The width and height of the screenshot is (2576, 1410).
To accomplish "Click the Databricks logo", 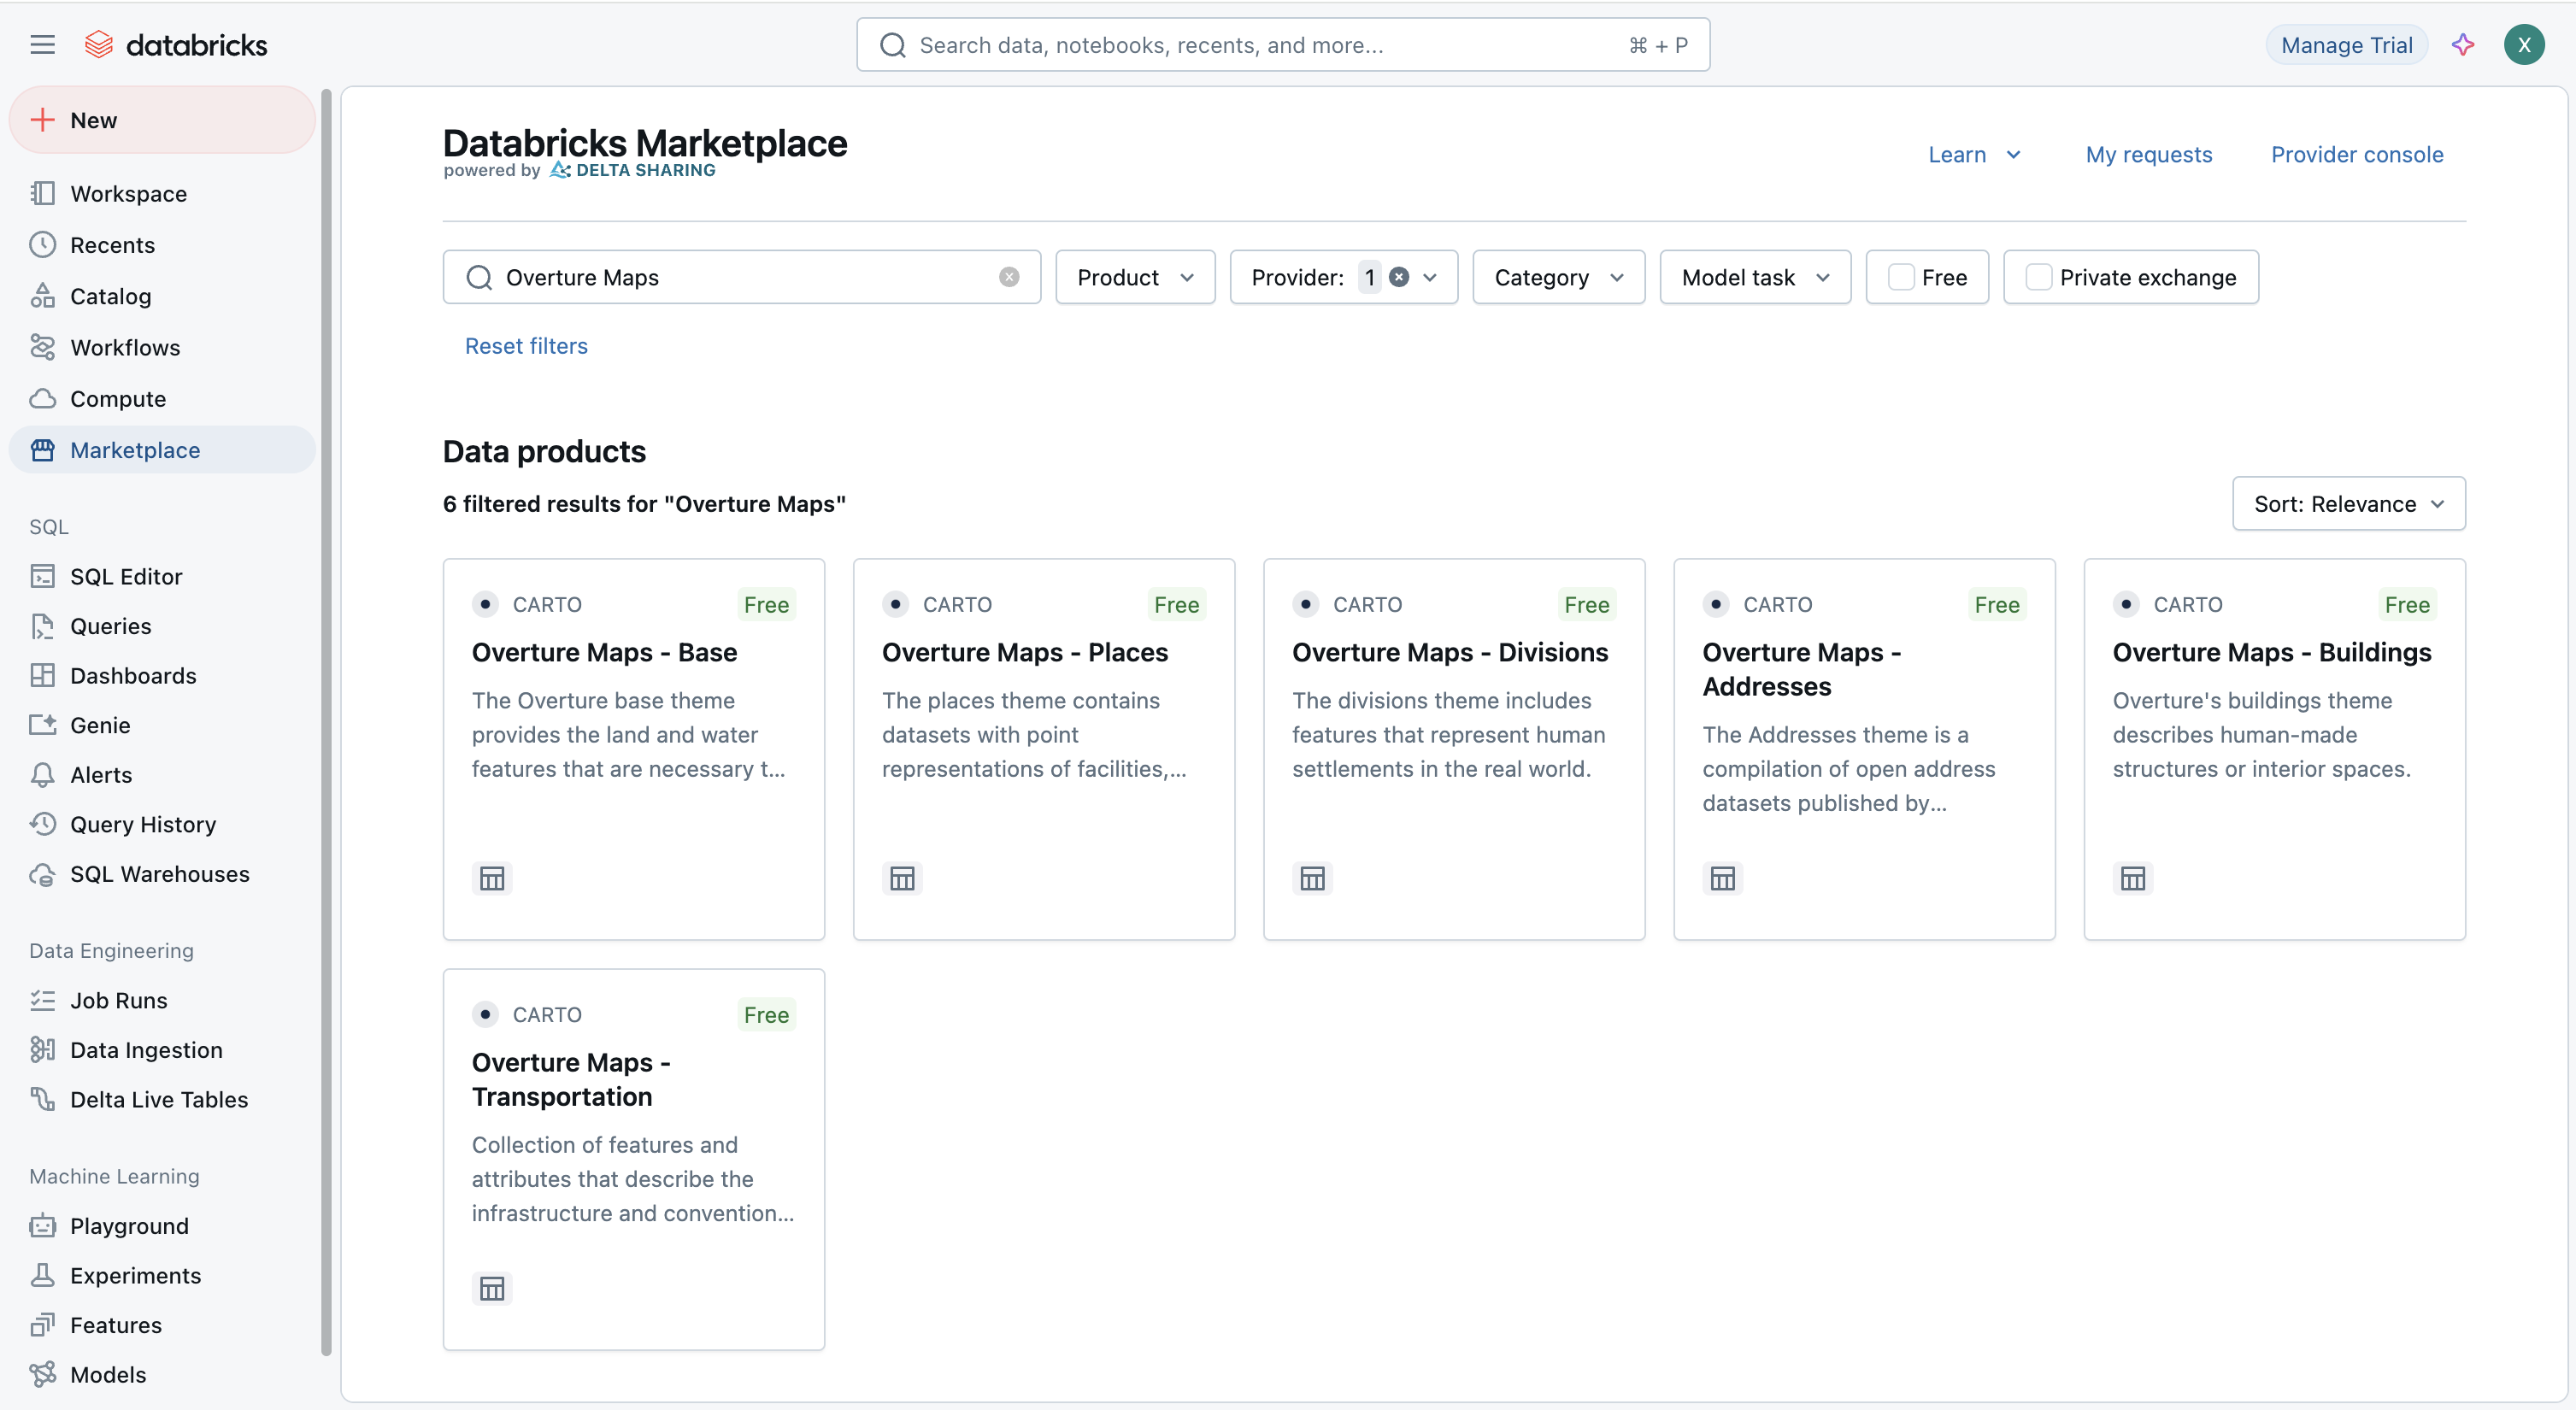I will coord(176,45).
